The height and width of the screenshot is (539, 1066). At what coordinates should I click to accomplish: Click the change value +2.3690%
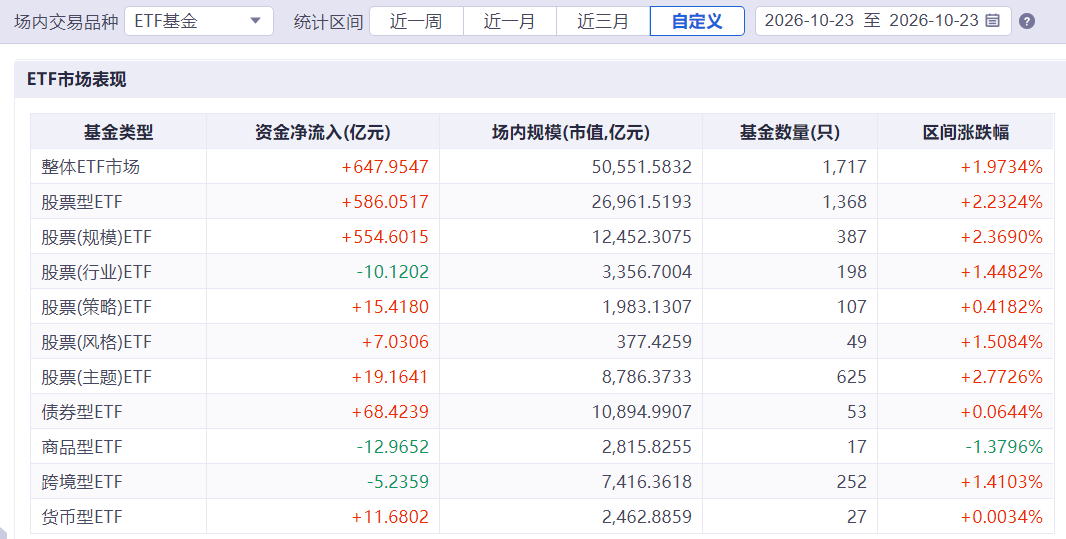click(1001, 237)
